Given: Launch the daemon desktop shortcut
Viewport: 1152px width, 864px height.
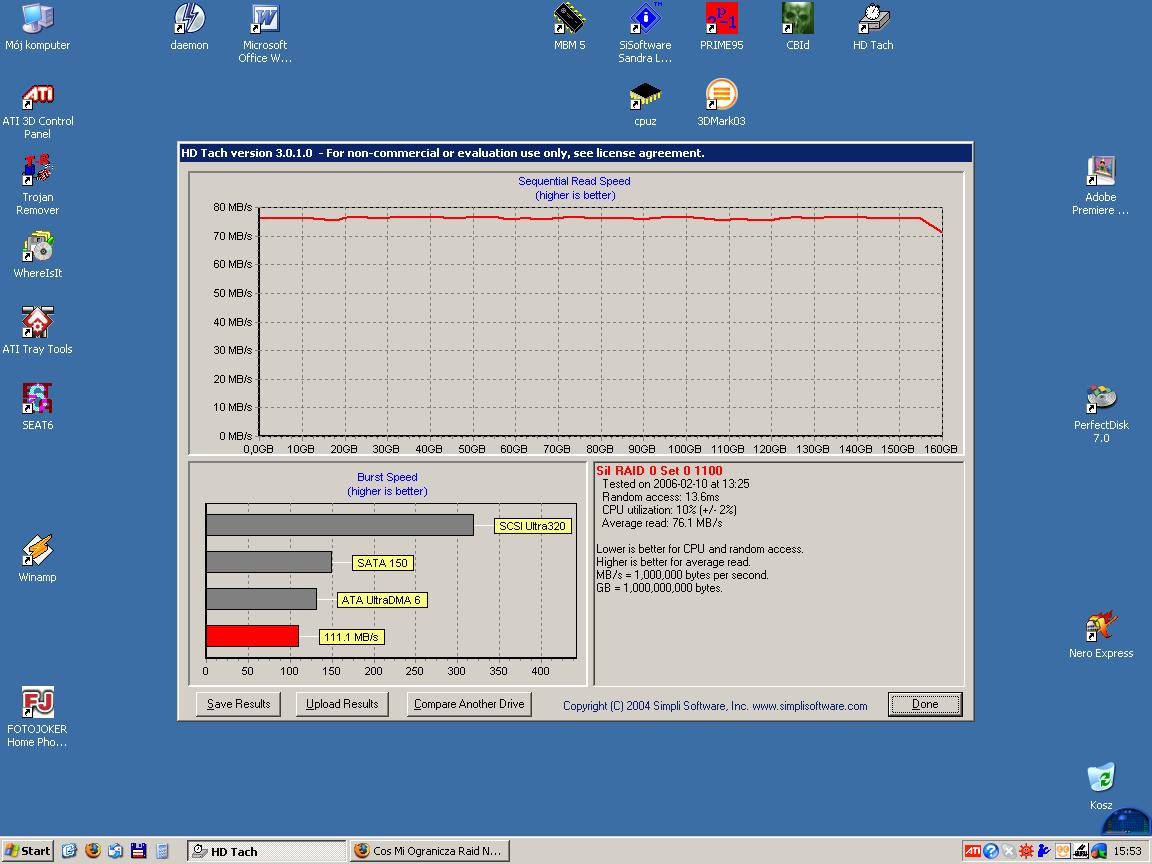Looking at the screenshot, I should 189,27.
